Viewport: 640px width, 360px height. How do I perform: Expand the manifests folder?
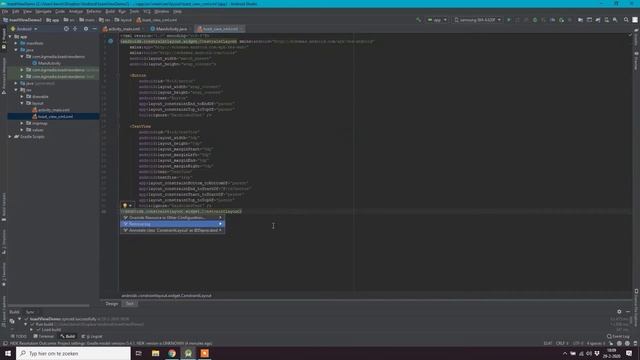[16, 43]
